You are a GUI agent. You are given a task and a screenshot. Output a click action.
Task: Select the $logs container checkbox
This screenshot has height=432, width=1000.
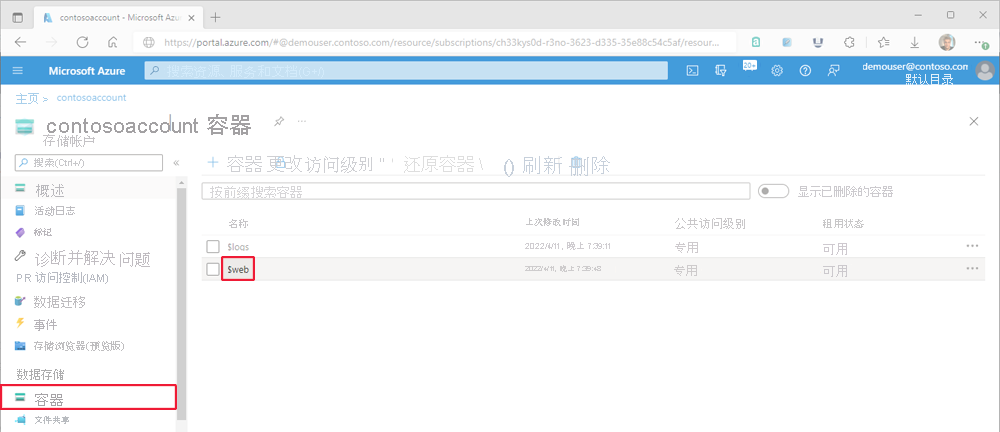coord(213,246)
